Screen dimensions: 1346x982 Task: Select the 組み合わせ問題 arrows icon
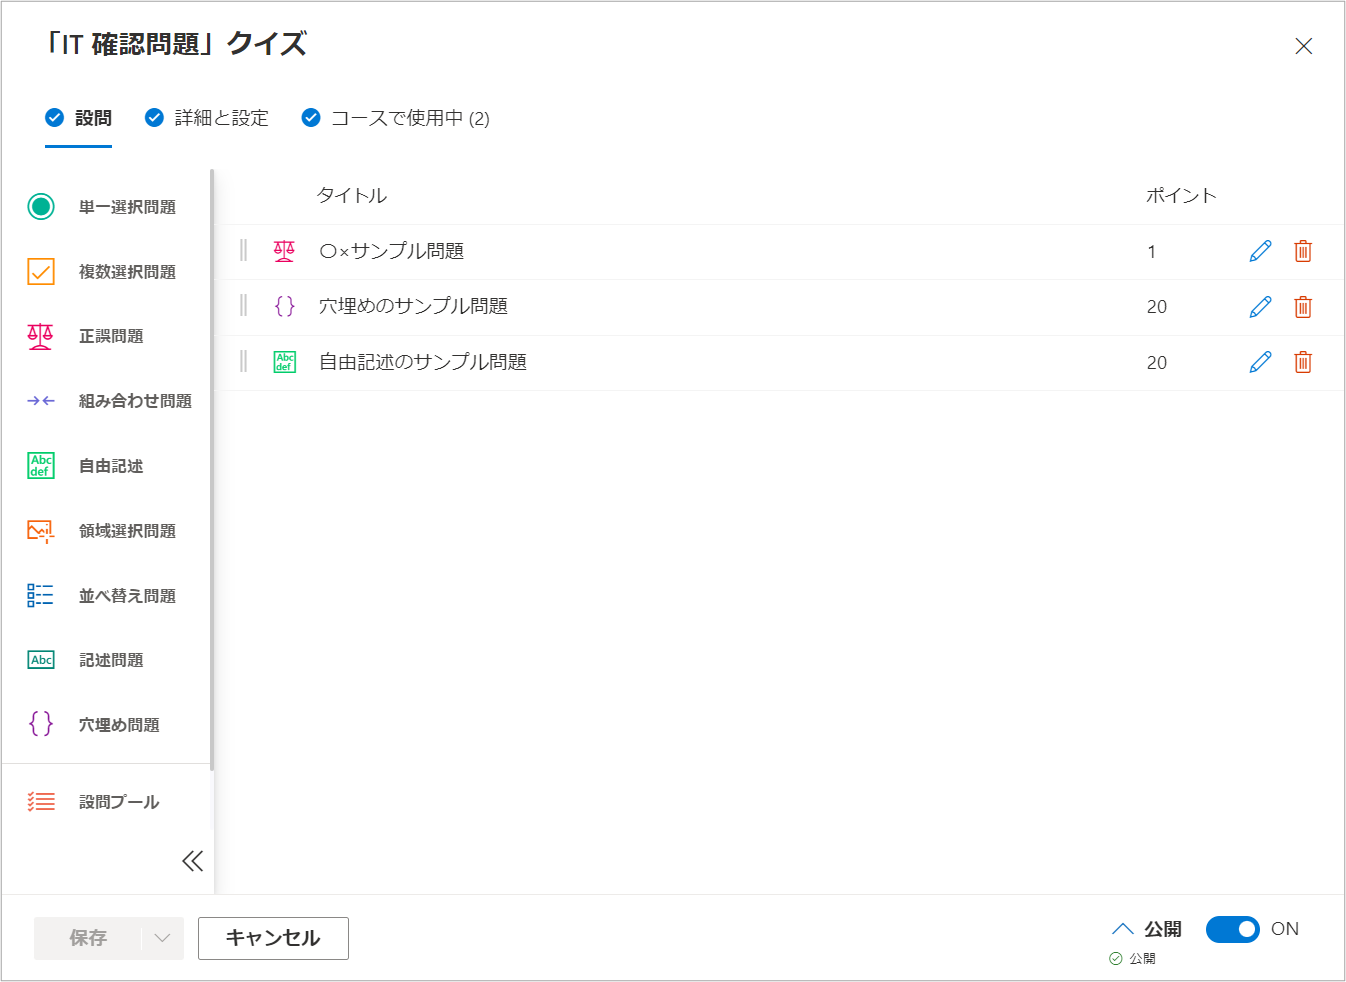(x=40, y=401)
